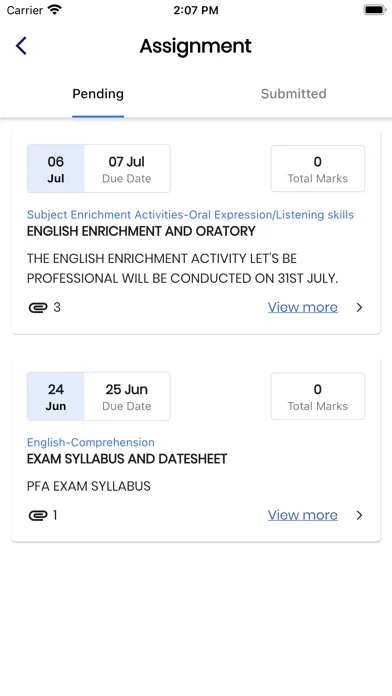Switch to the Submitted tab
This screenshot has width=392, height=696.
click(x=293, y=94)
